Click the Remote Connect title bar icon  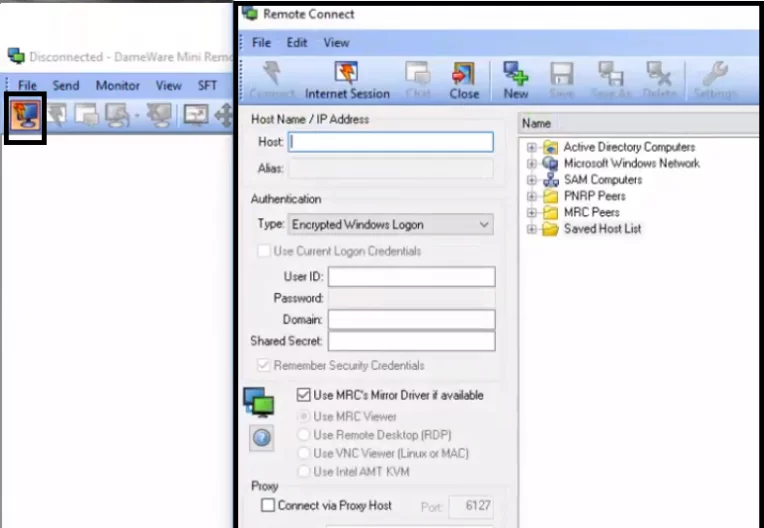click(250, 13)
